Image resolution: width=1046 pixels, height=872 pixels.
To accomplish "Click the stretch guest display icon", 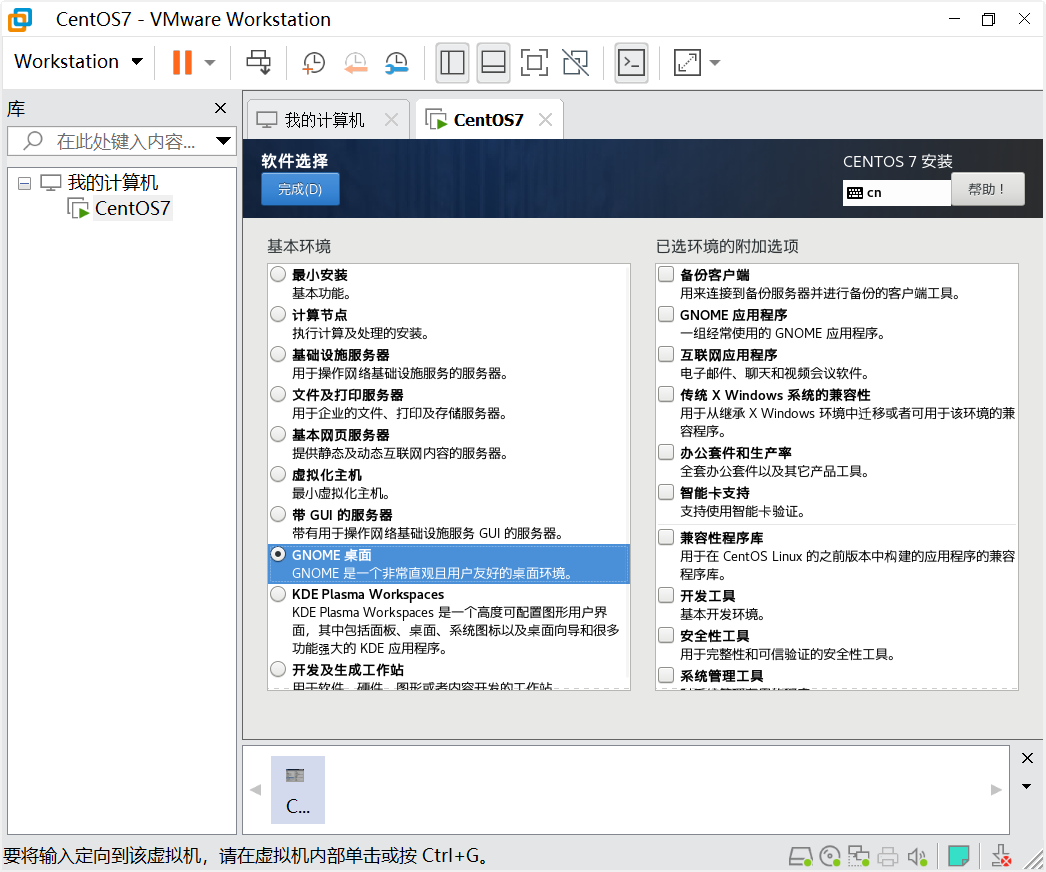I will click(687, 63).
